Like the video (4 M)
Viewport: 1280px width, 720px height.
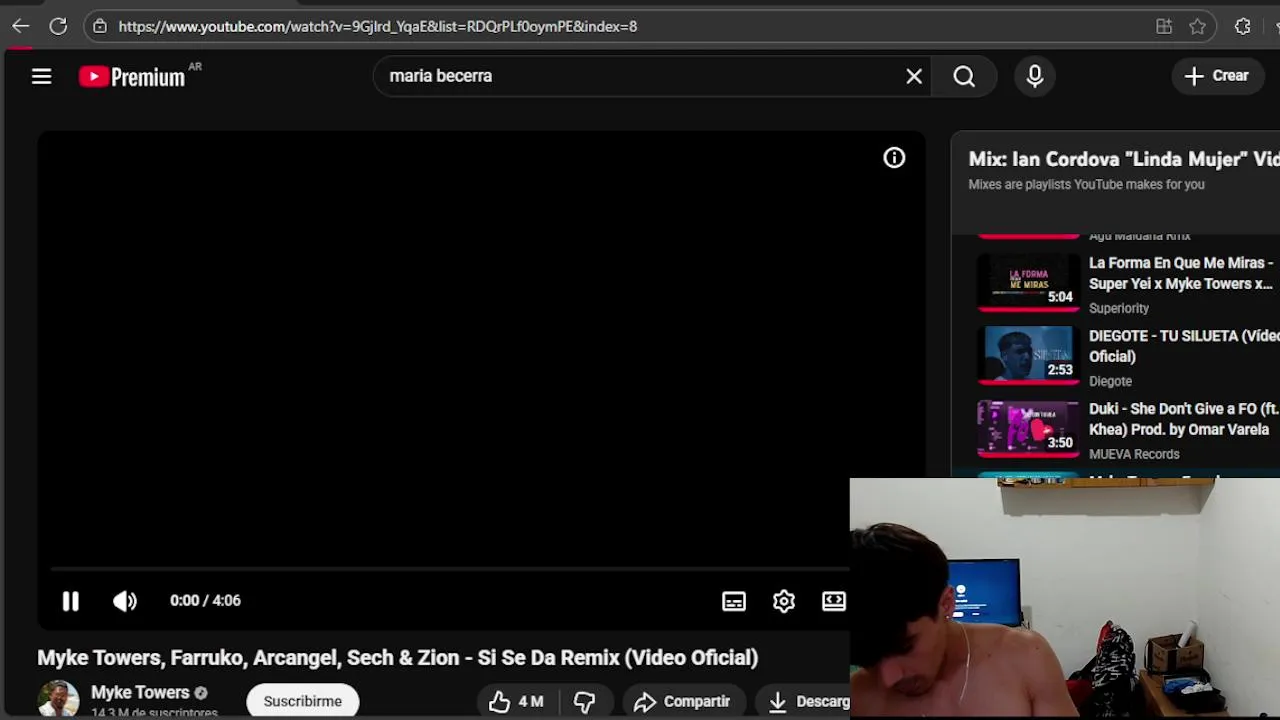(x=516, y=701)
